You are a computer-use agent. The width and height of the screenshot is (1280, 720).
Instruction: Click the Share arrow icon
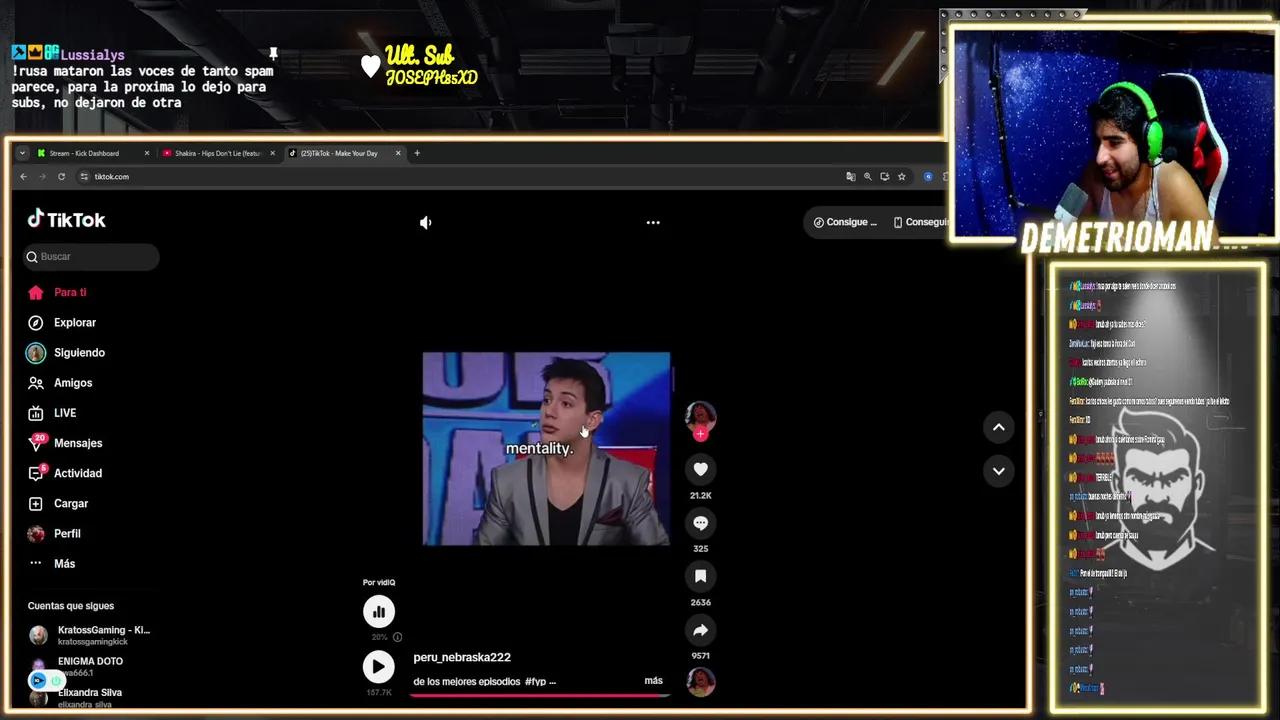700,629
